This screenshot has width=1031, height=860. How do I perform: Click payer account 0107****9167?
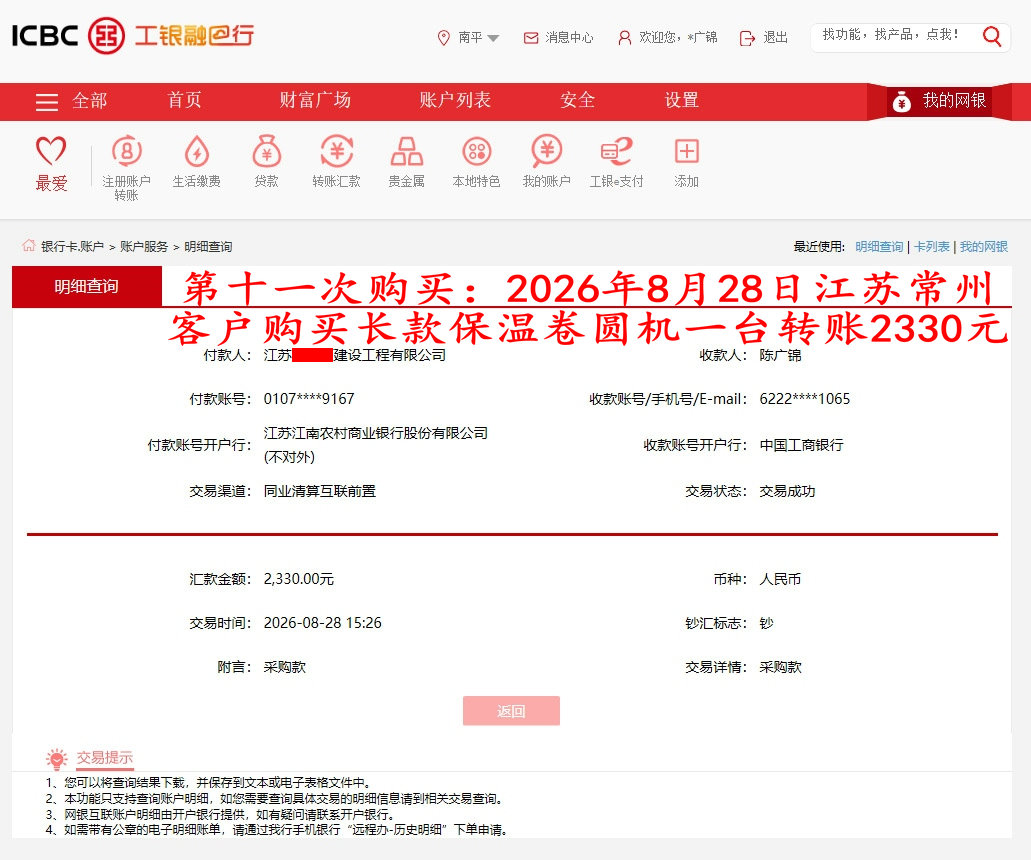[x=309, y=399]
